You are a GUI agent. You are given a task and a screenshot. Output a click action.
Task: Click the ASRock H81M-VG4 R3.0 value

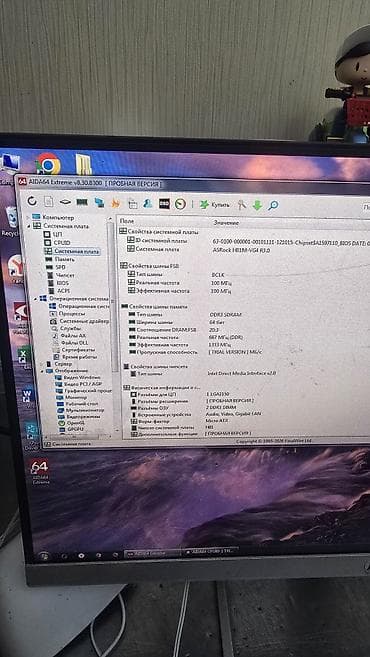(x=241, y=251)
